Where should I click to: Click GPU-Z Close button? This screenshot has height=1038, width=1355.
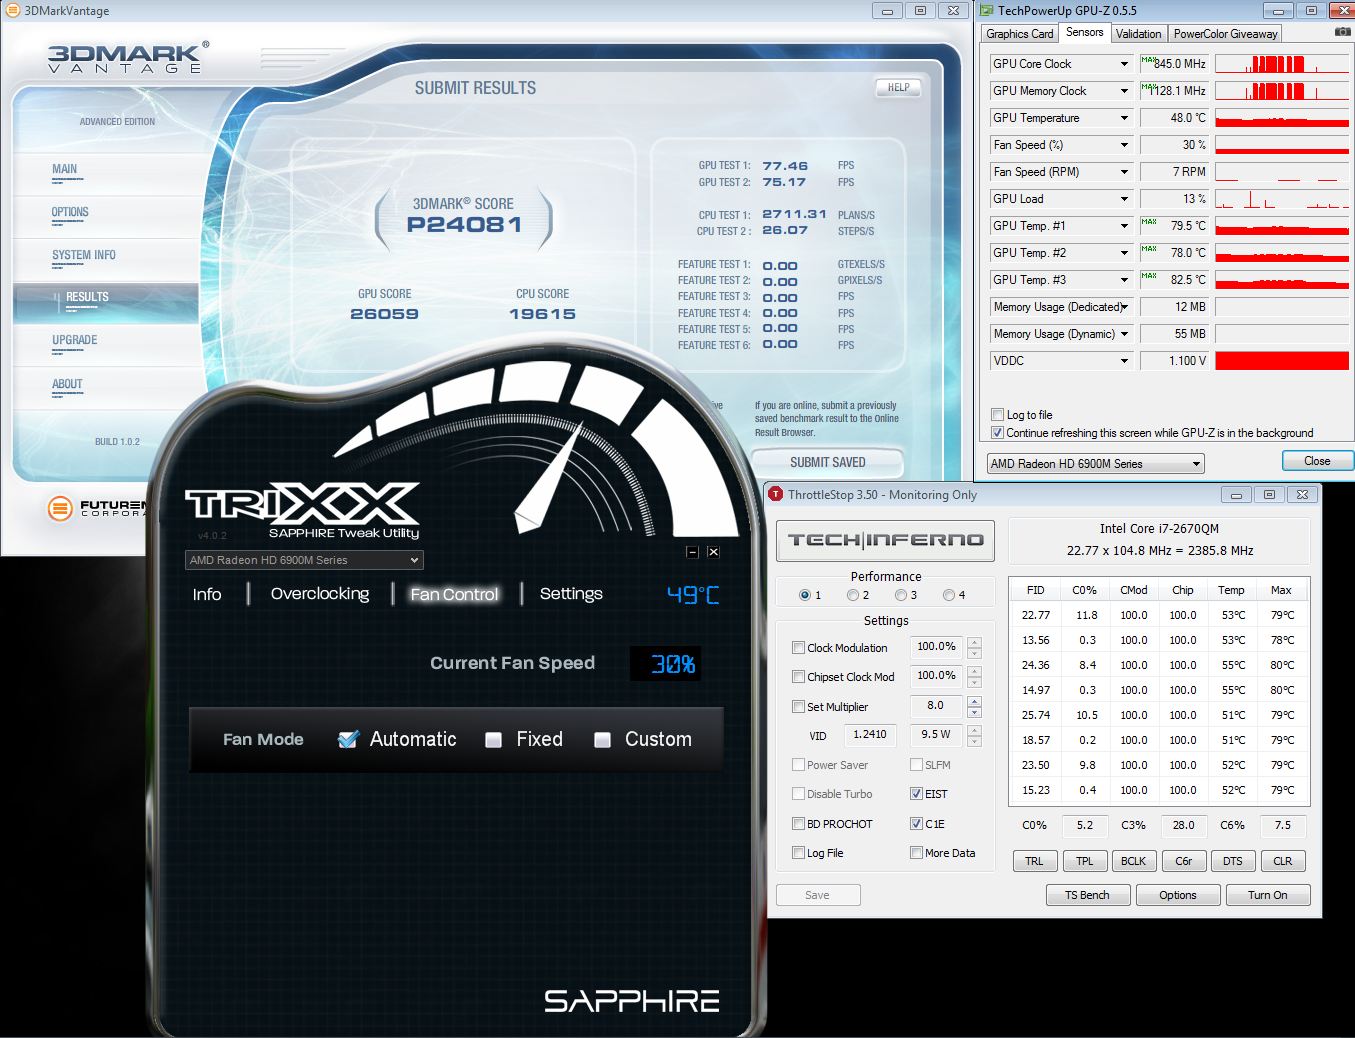1317,461
